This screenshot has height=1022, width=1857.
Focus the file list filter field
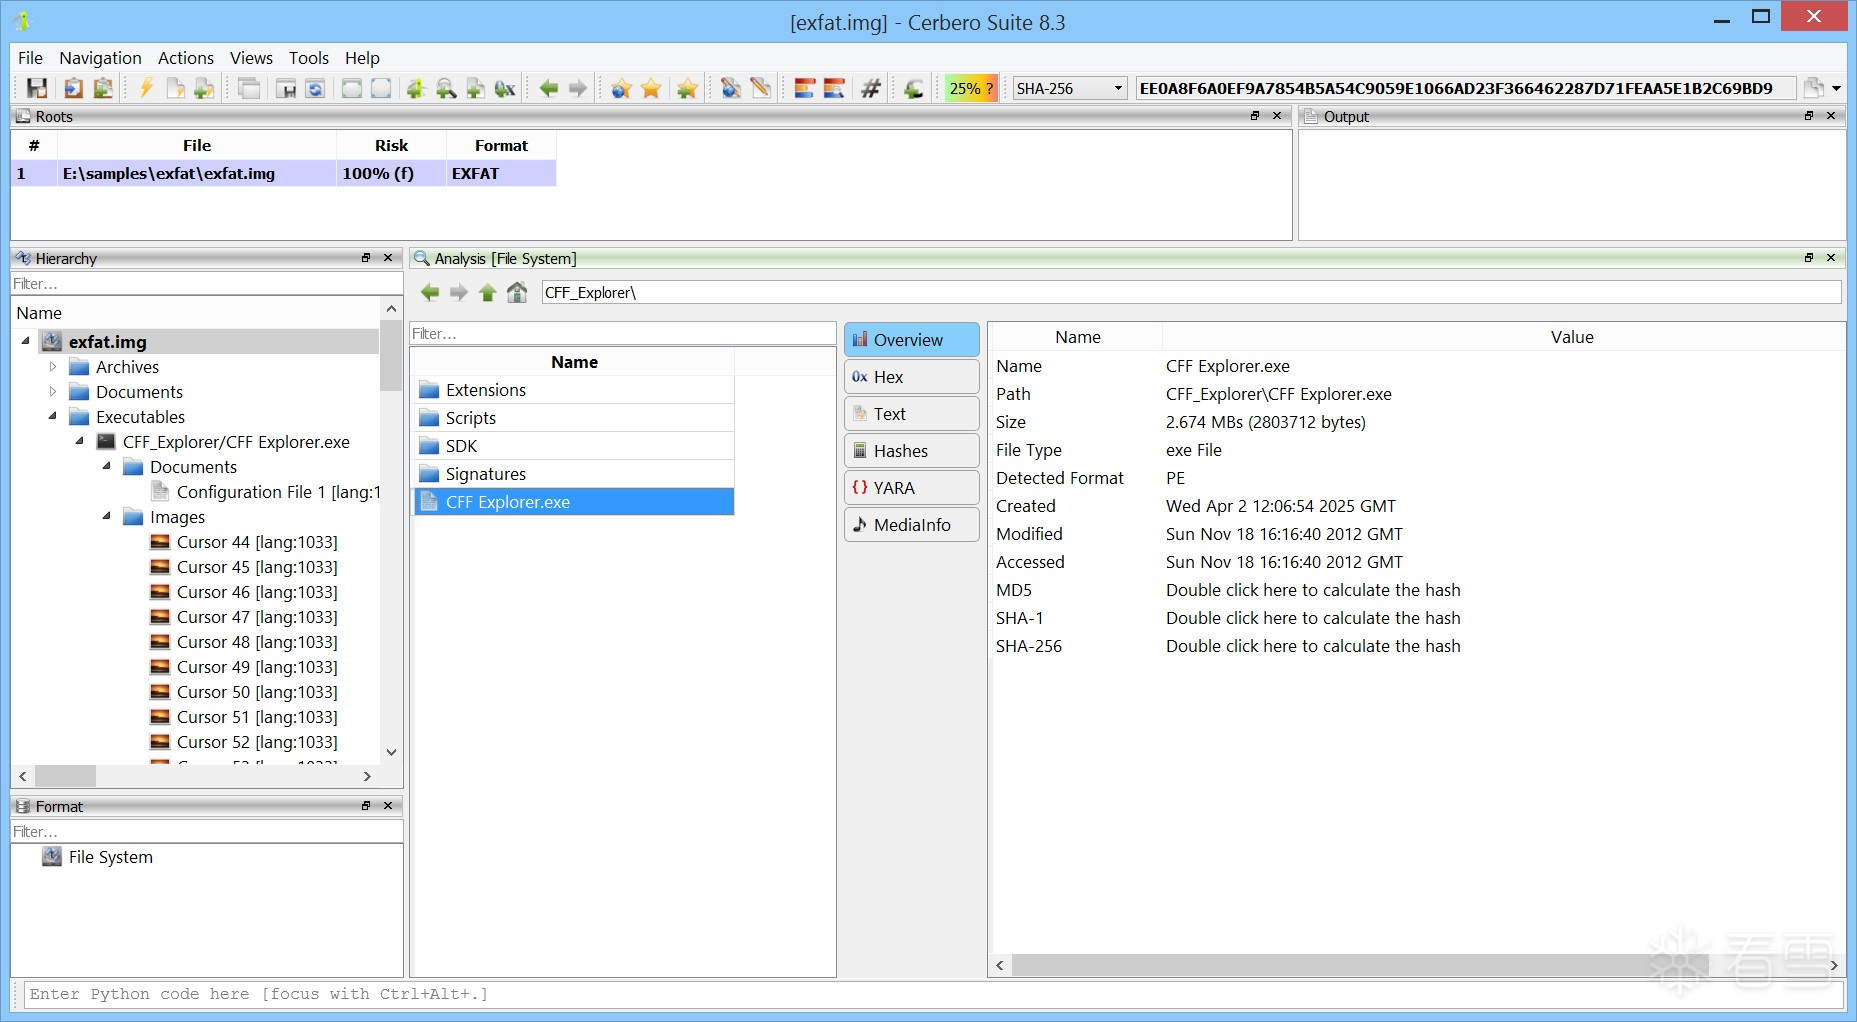coord(623,334)
